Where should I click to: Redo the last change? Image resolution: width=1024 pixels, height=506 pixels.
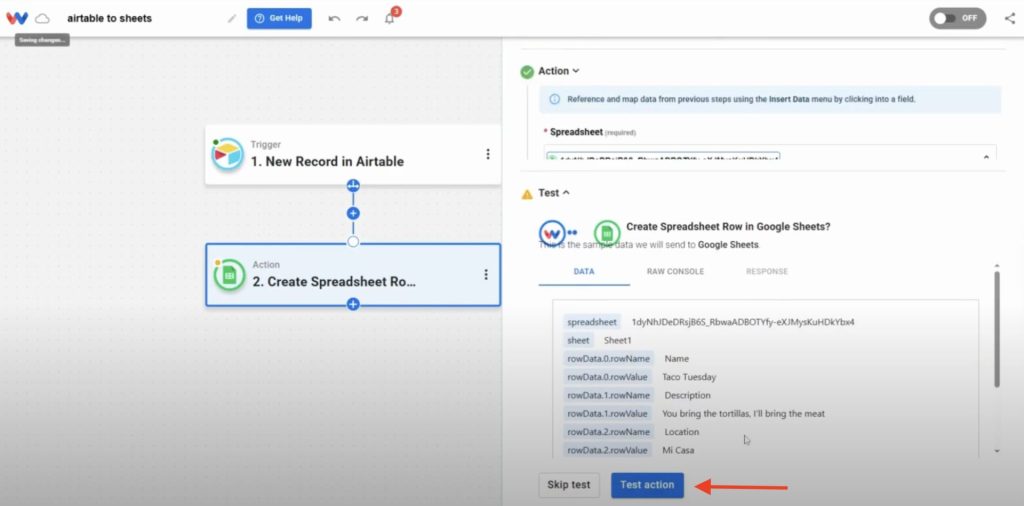click(x=362, y=18)
